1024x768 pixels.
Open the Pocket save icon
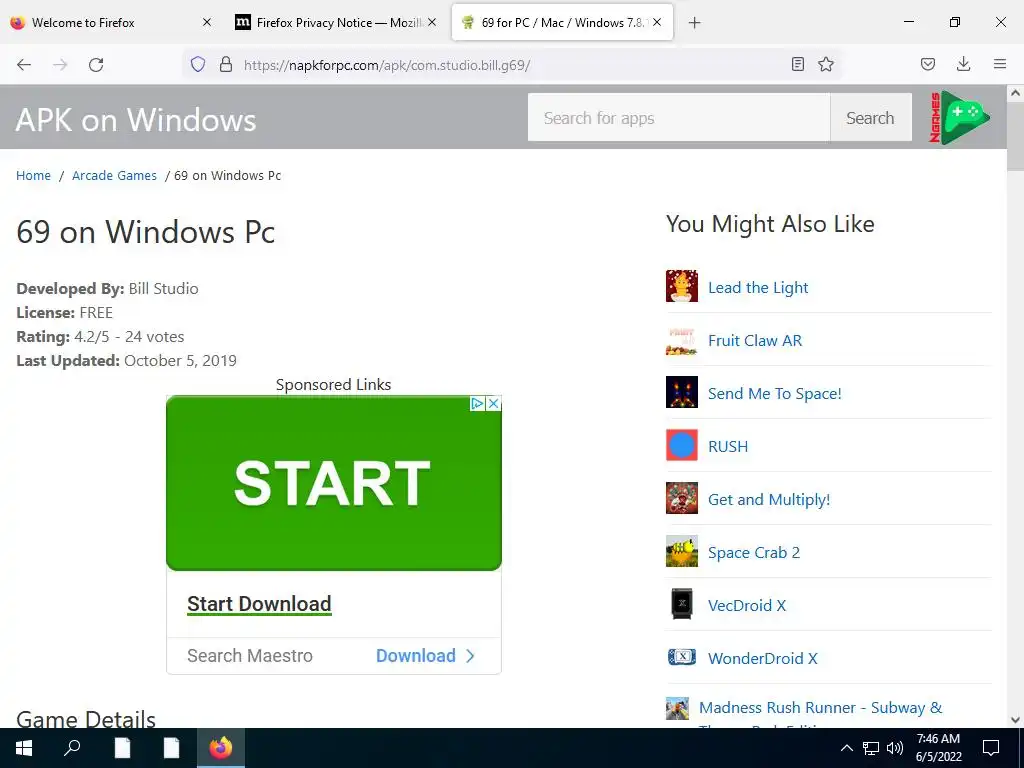pyautogui.click(x=928, y=64)
